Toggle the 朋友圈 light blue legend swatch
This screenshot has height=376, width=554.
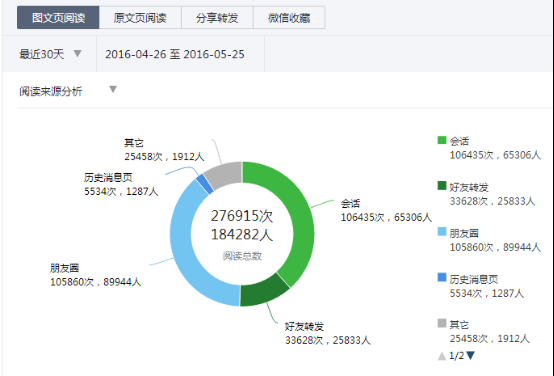click(442, 231)
